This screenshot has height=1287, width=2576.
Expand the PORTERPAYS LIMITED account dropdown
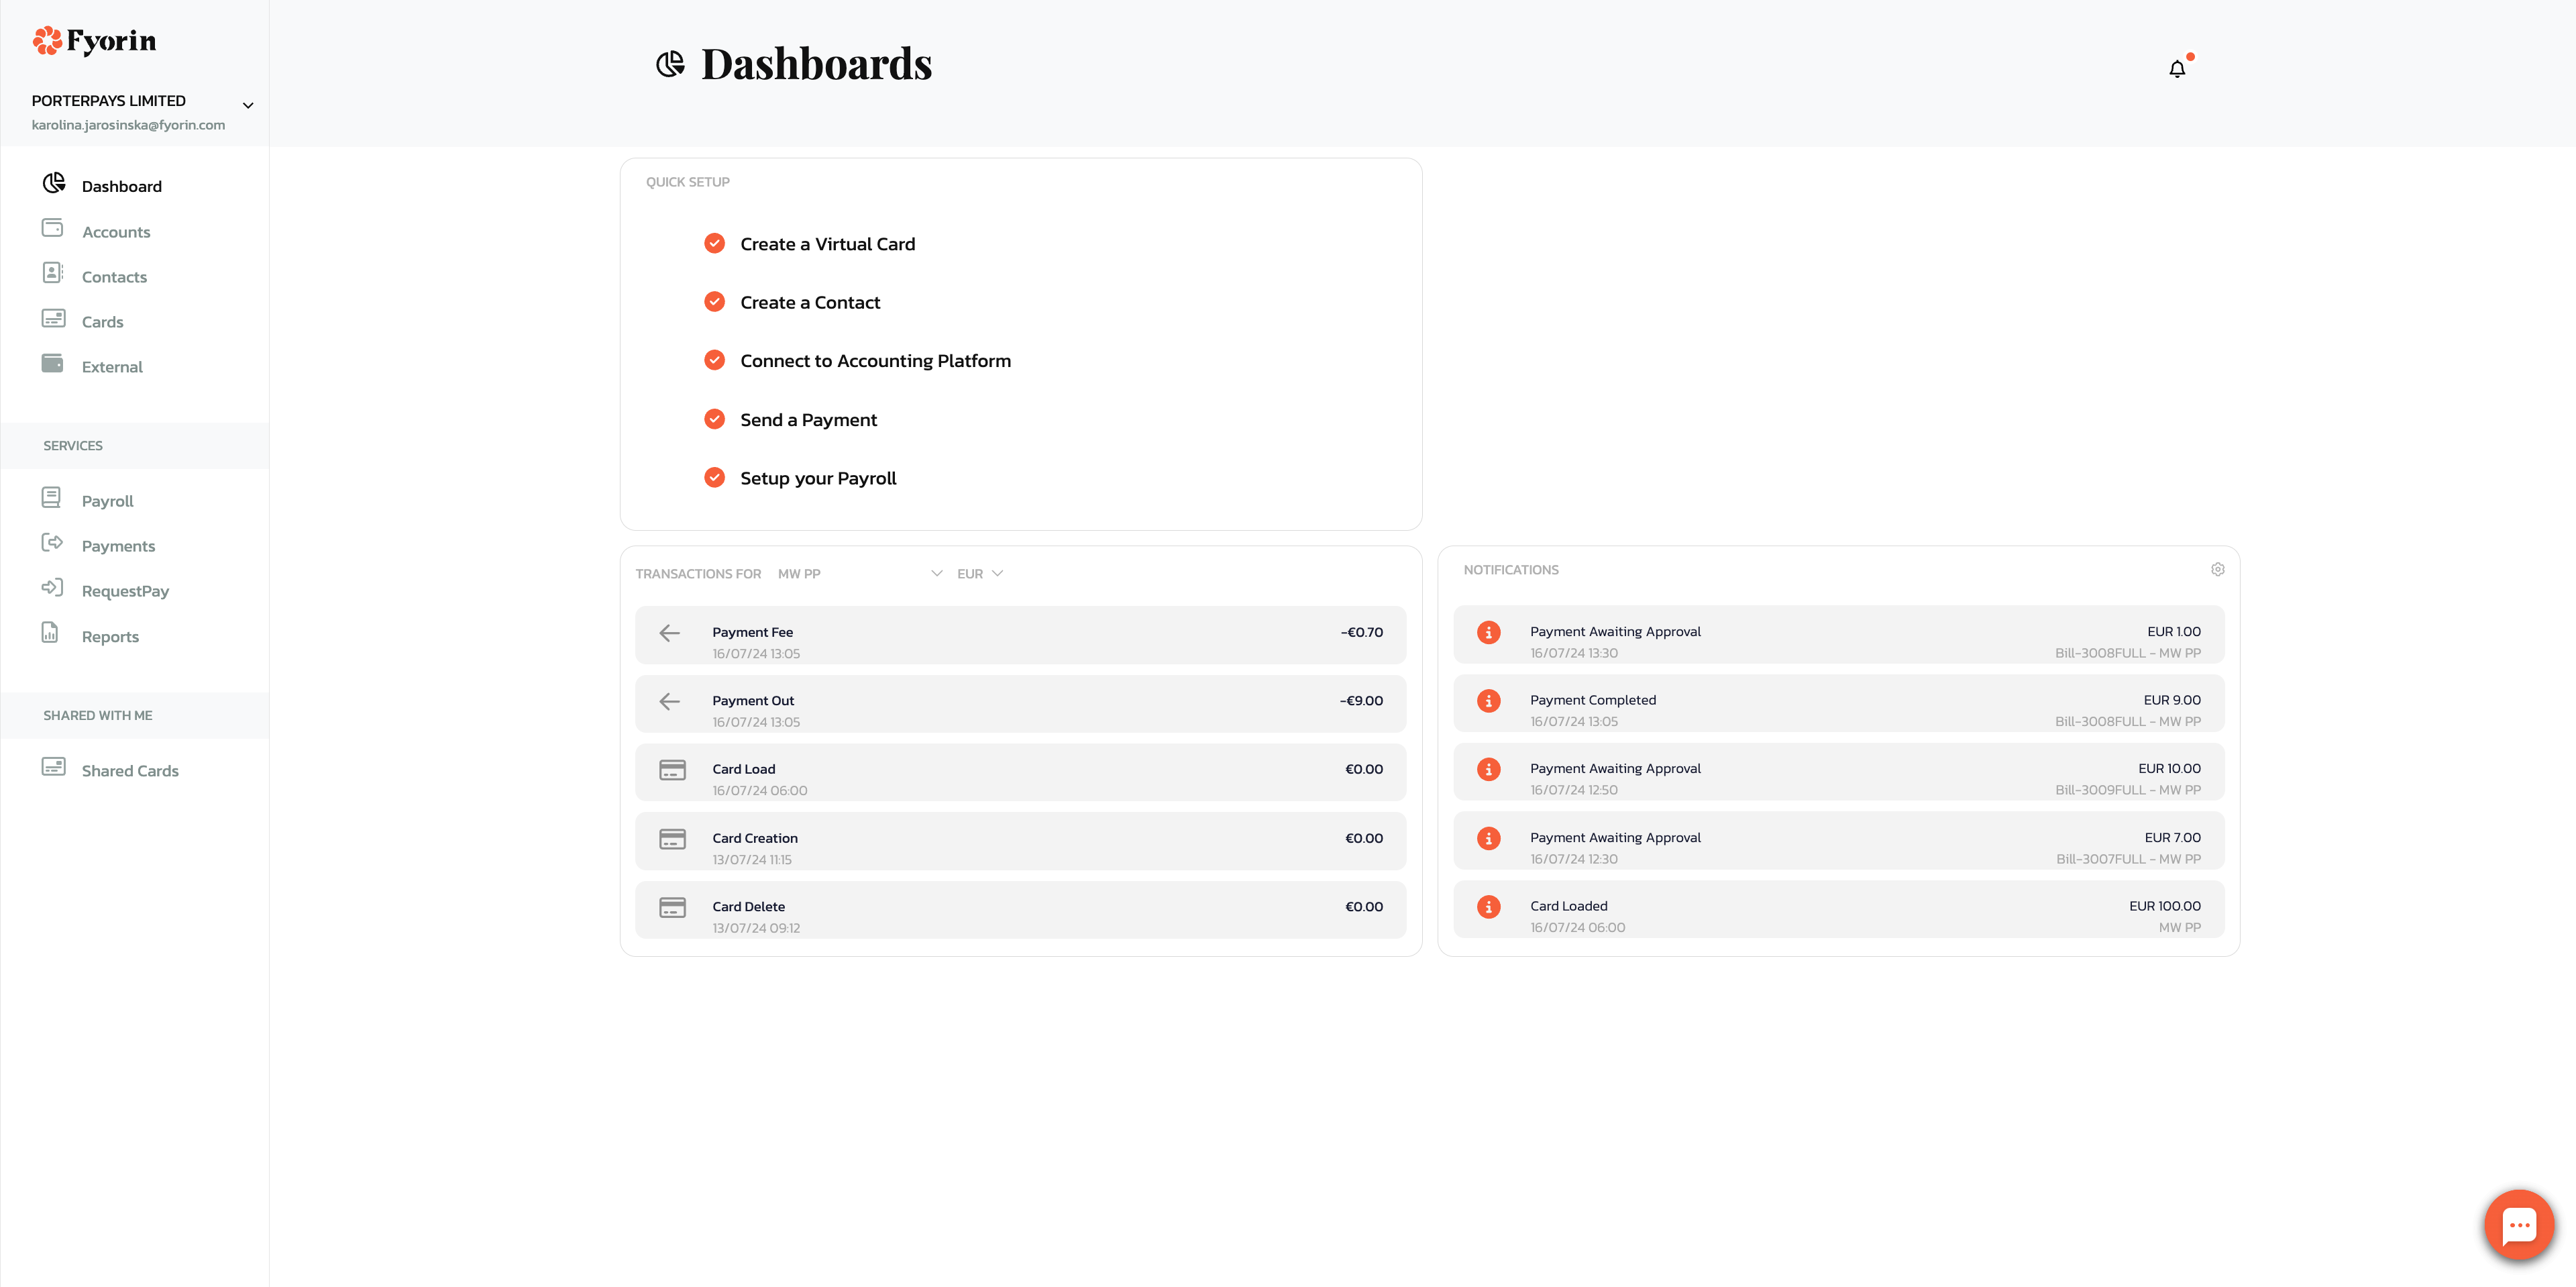tap(248, 103)
